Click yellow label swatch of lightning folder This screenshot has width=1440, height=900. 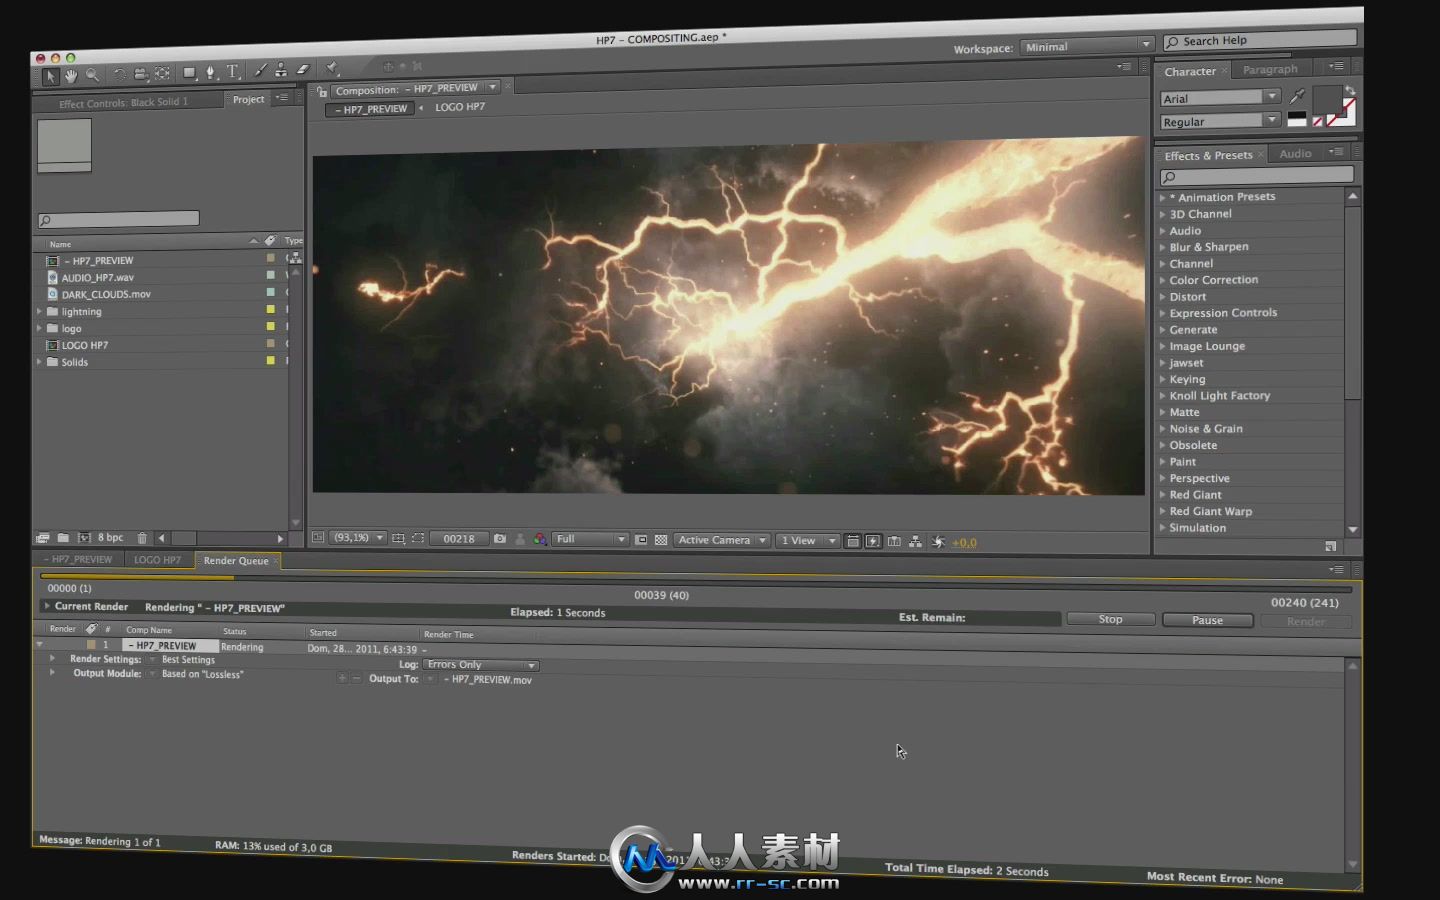(270, 309)
